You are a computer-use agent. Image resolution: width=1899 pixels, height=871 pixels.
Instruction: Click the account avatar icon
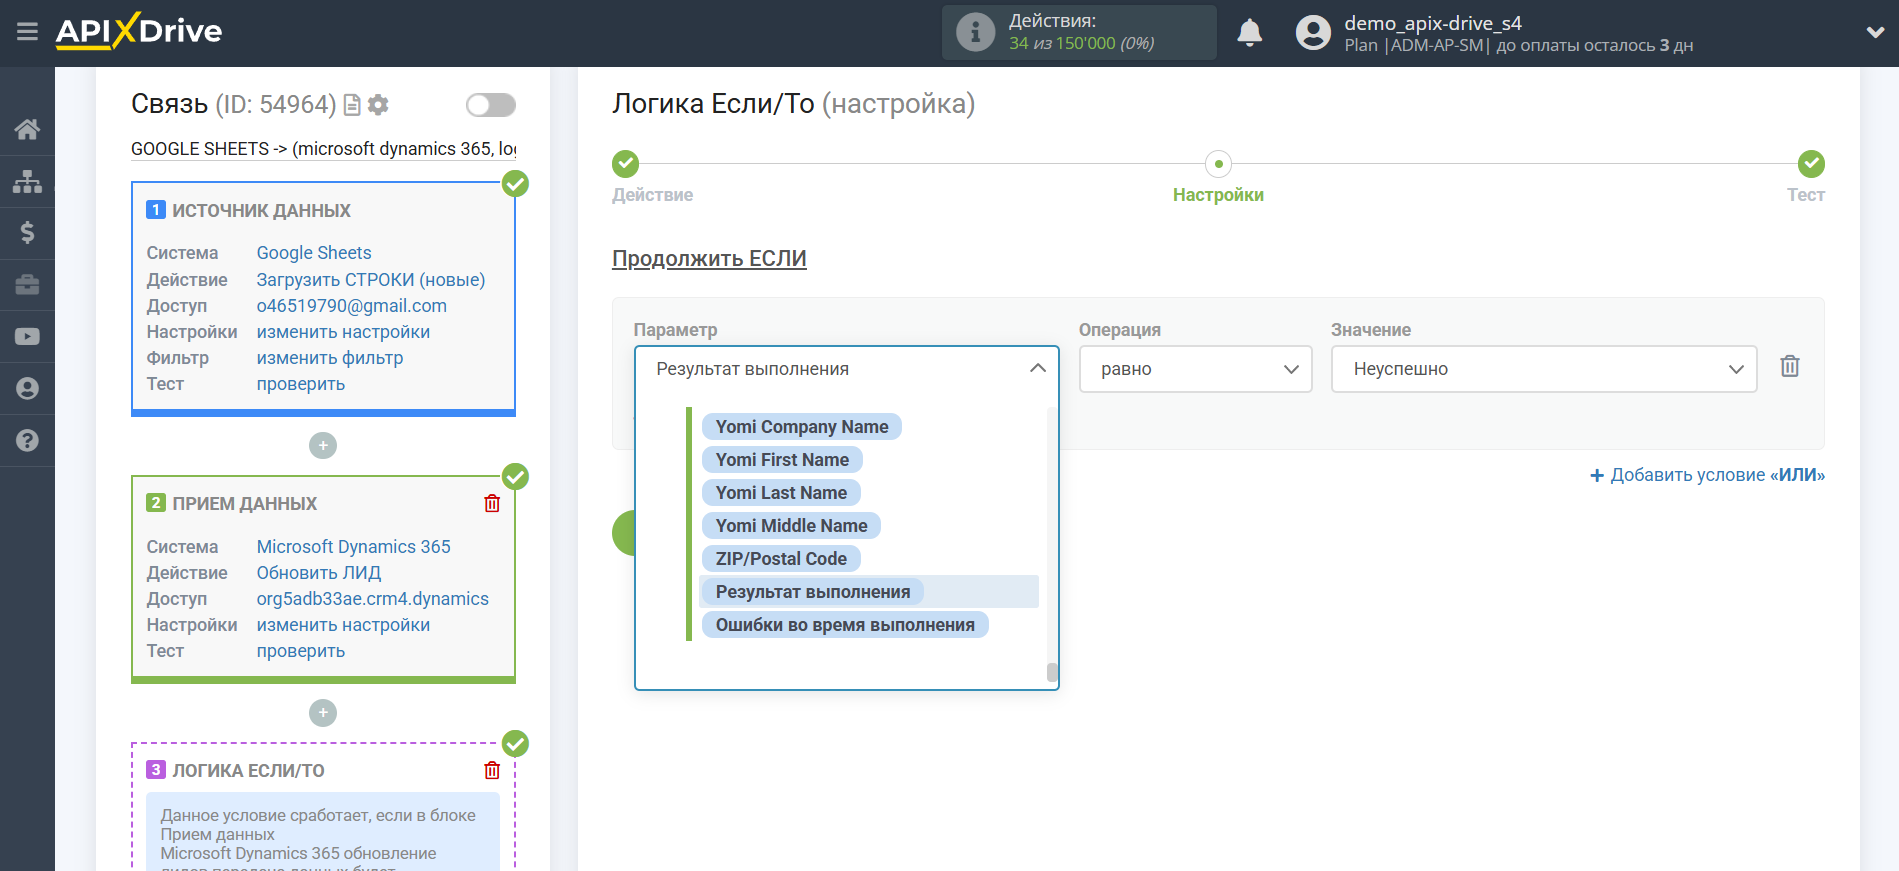(x=1313, y=33)
